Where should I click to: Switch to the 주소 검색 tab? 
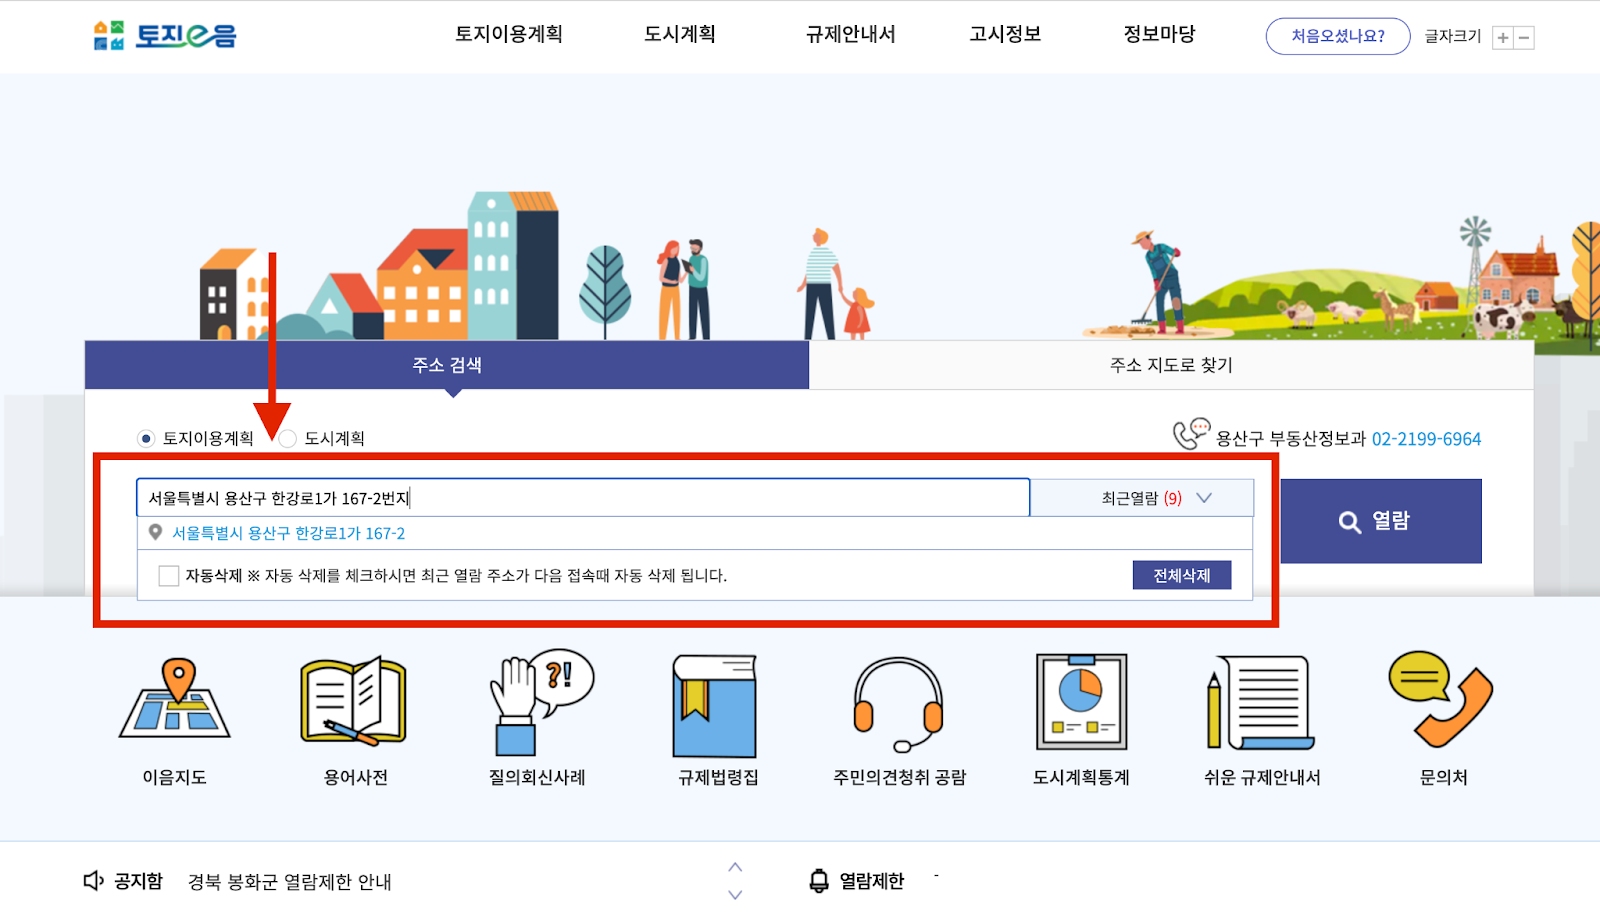447,365
